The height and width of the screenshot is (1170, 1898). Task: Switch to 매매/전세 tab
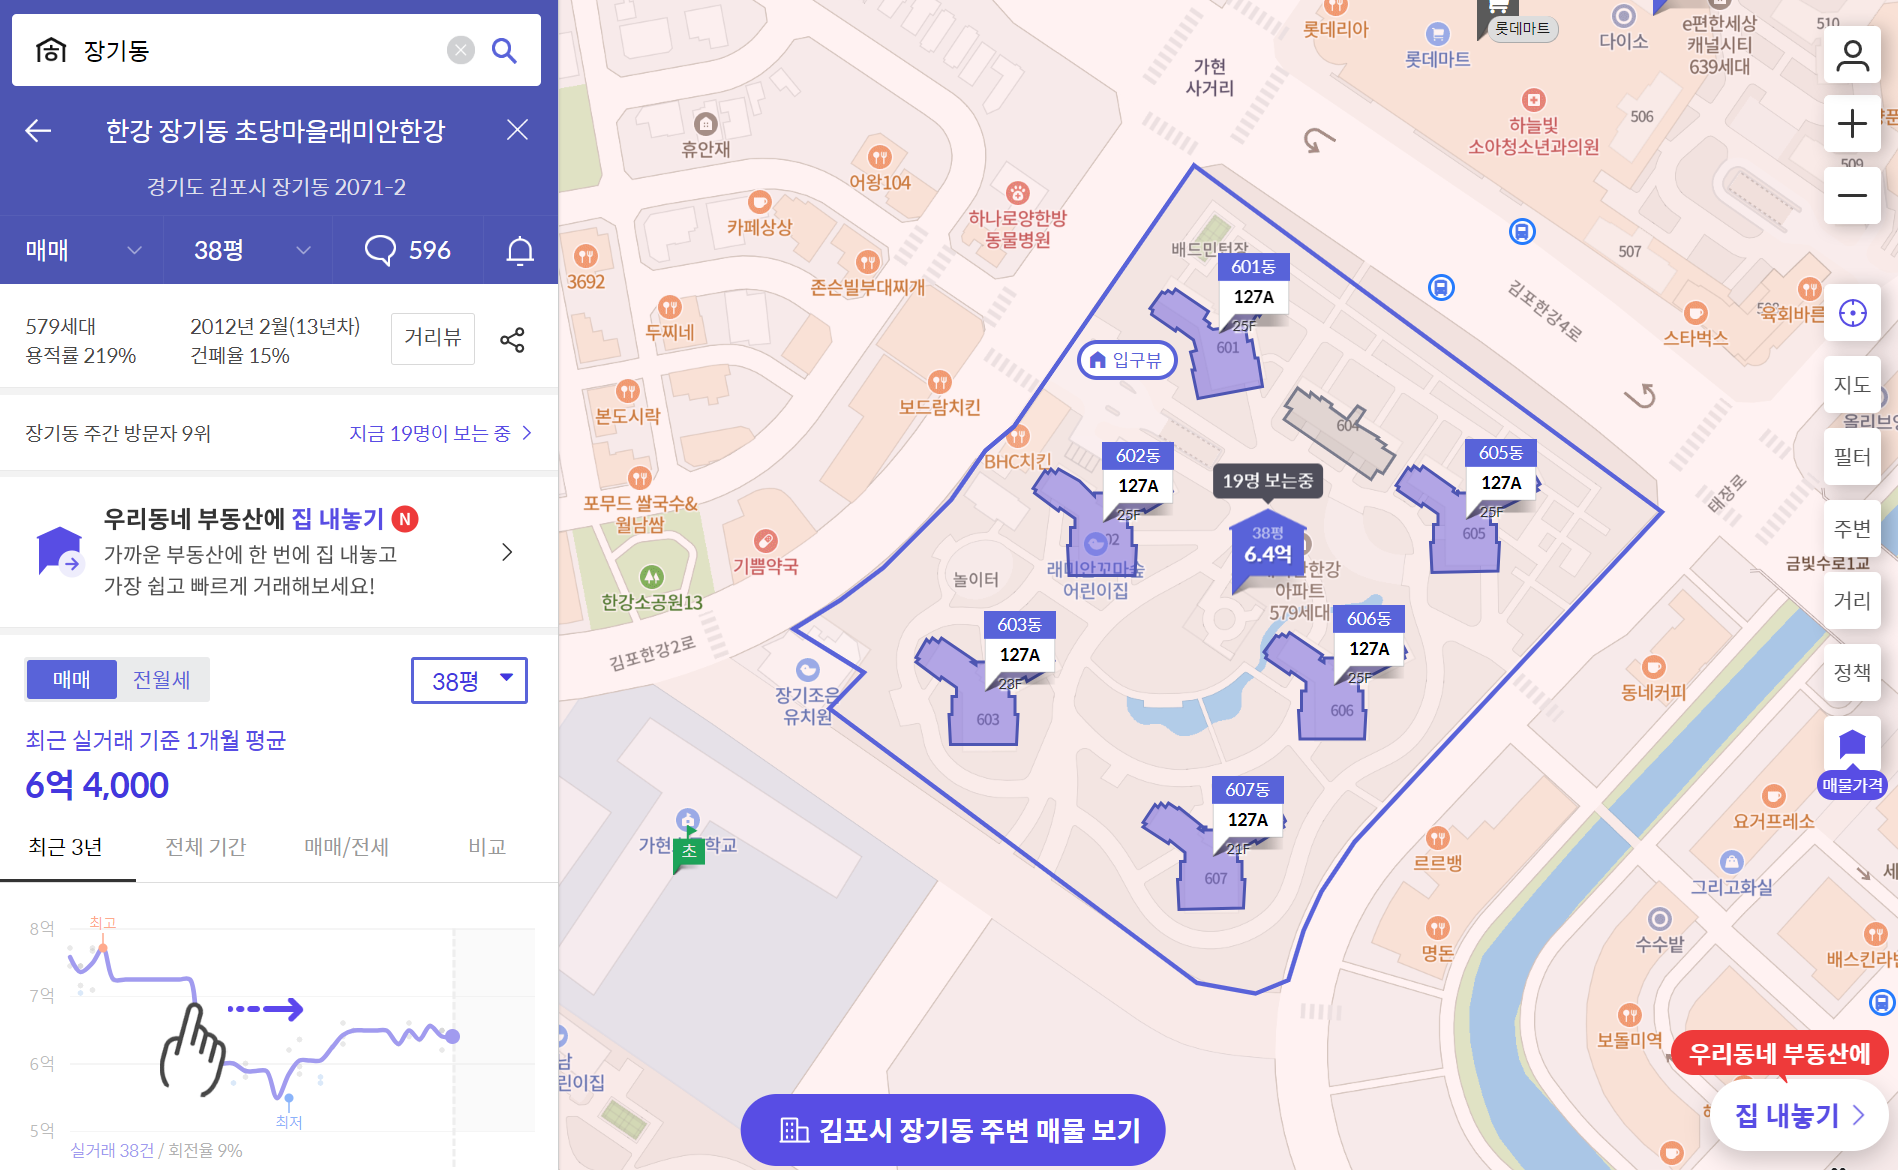coord(346,847)
